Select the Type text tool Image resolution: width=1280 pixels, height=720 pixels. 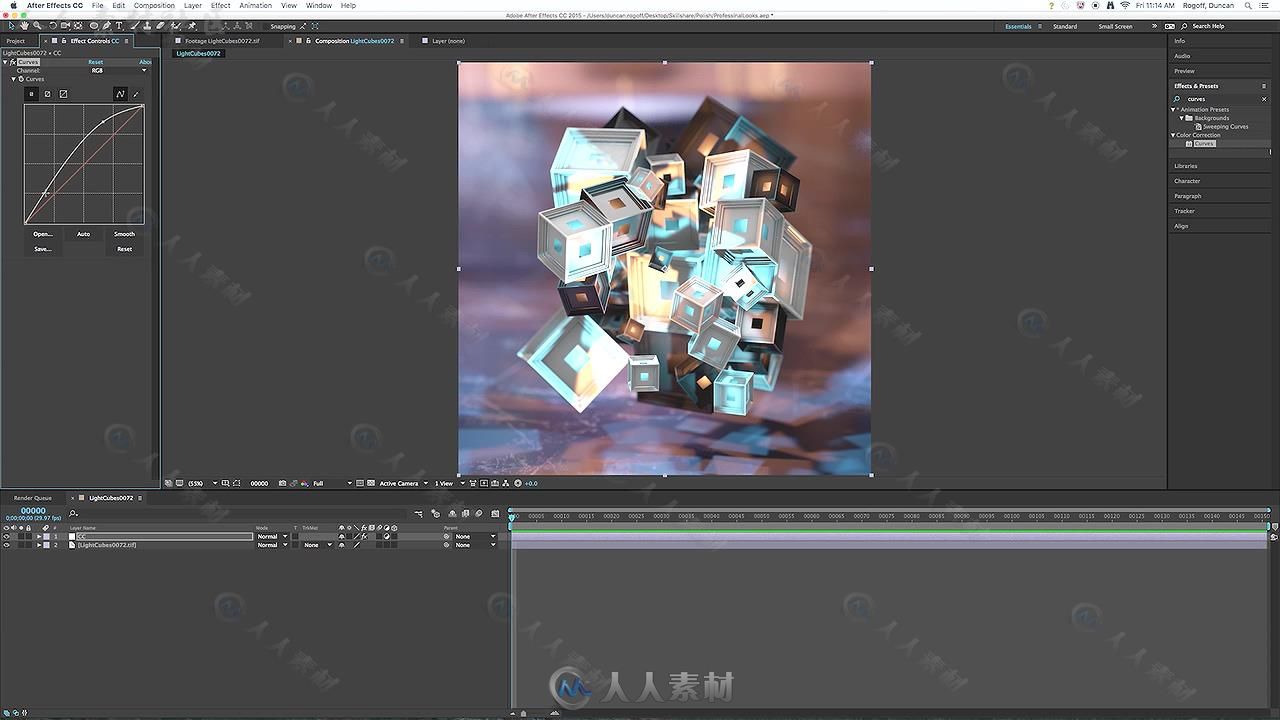coord(119,25)
